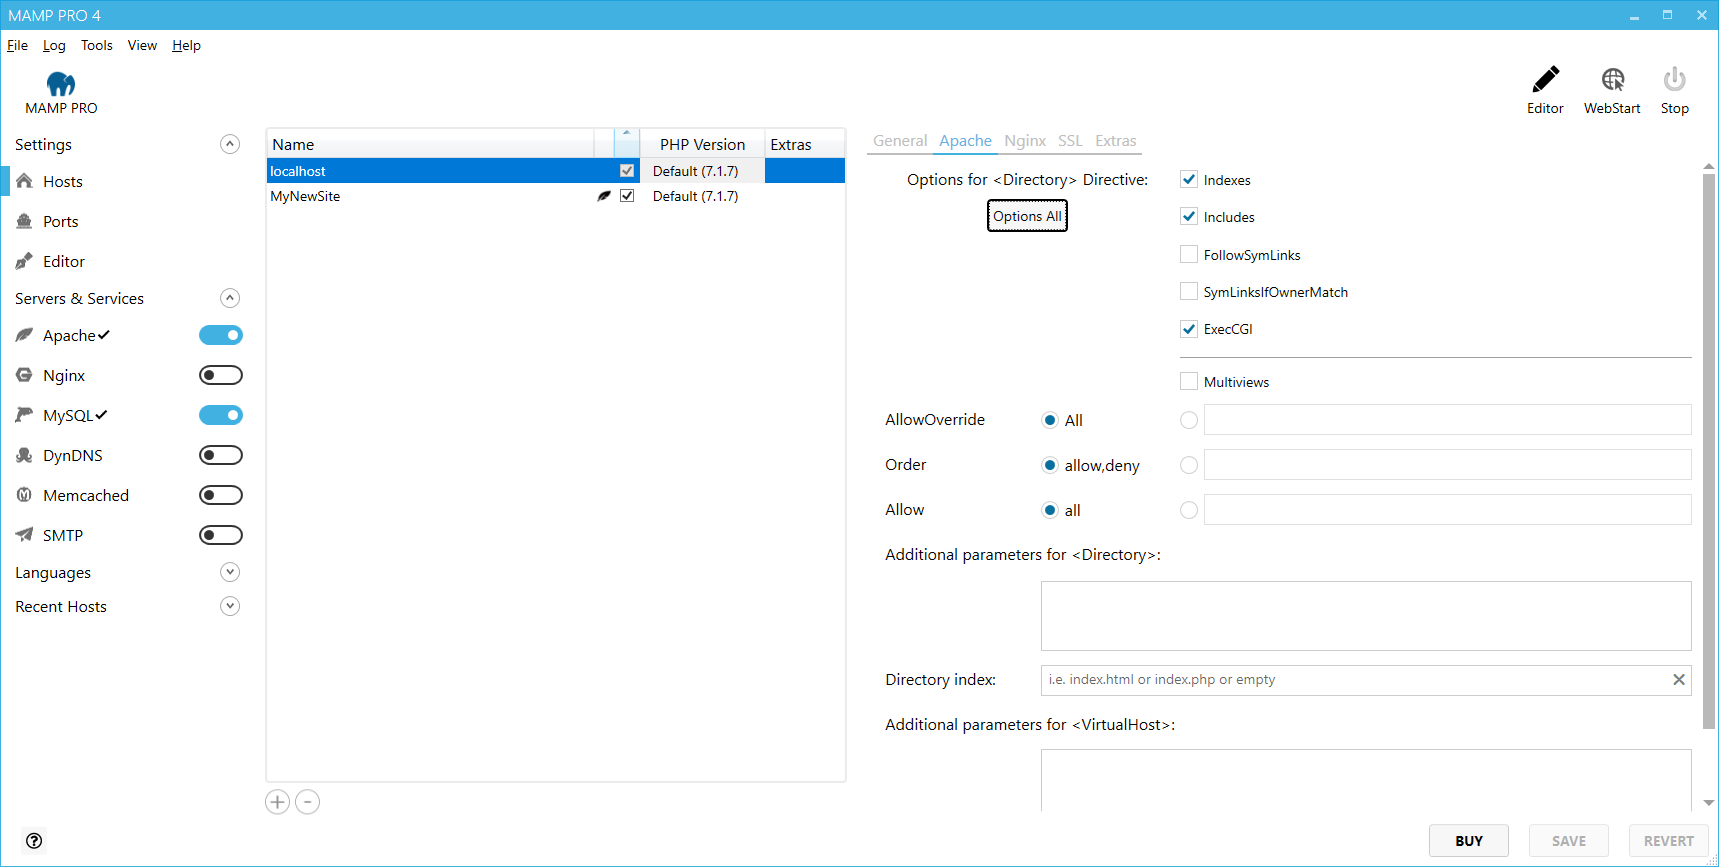Uncheck the Includes option
1719x867 pixels.
[x=1189, y=217]
